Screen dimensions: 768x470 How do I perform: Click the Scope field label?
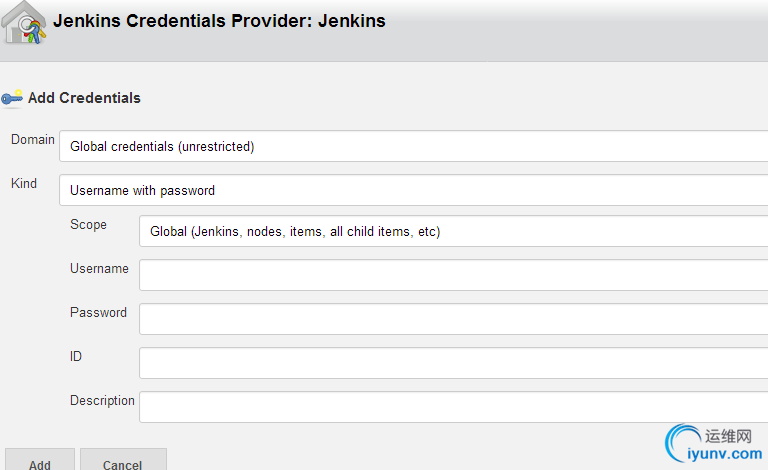[88, 225]
